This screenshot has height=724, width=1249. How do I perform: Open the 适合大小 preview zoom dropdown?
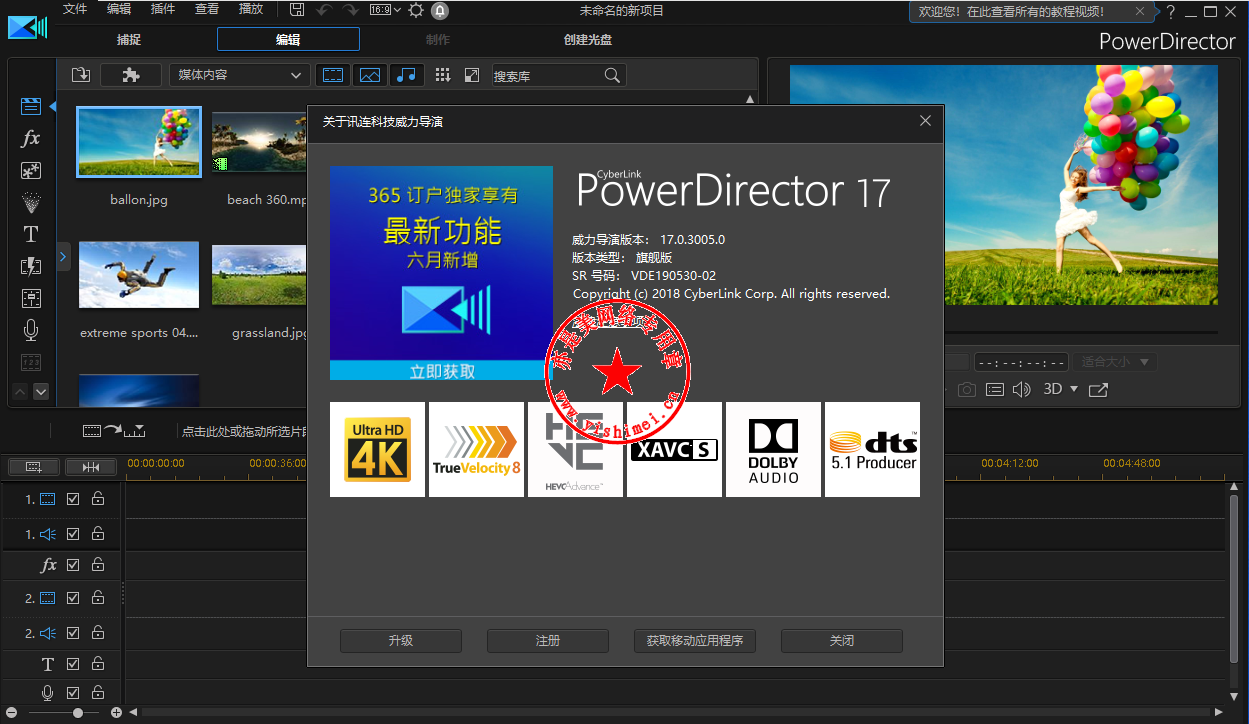click(x=1116, y=362)
